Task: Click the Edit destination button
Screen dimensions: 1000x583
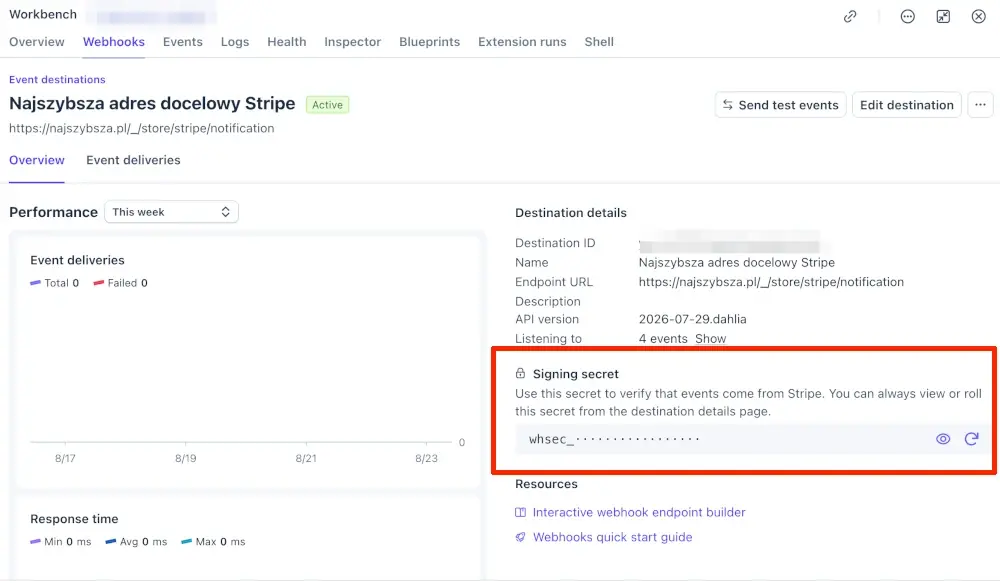Action: pyautogui.click(x=906, y=105)
